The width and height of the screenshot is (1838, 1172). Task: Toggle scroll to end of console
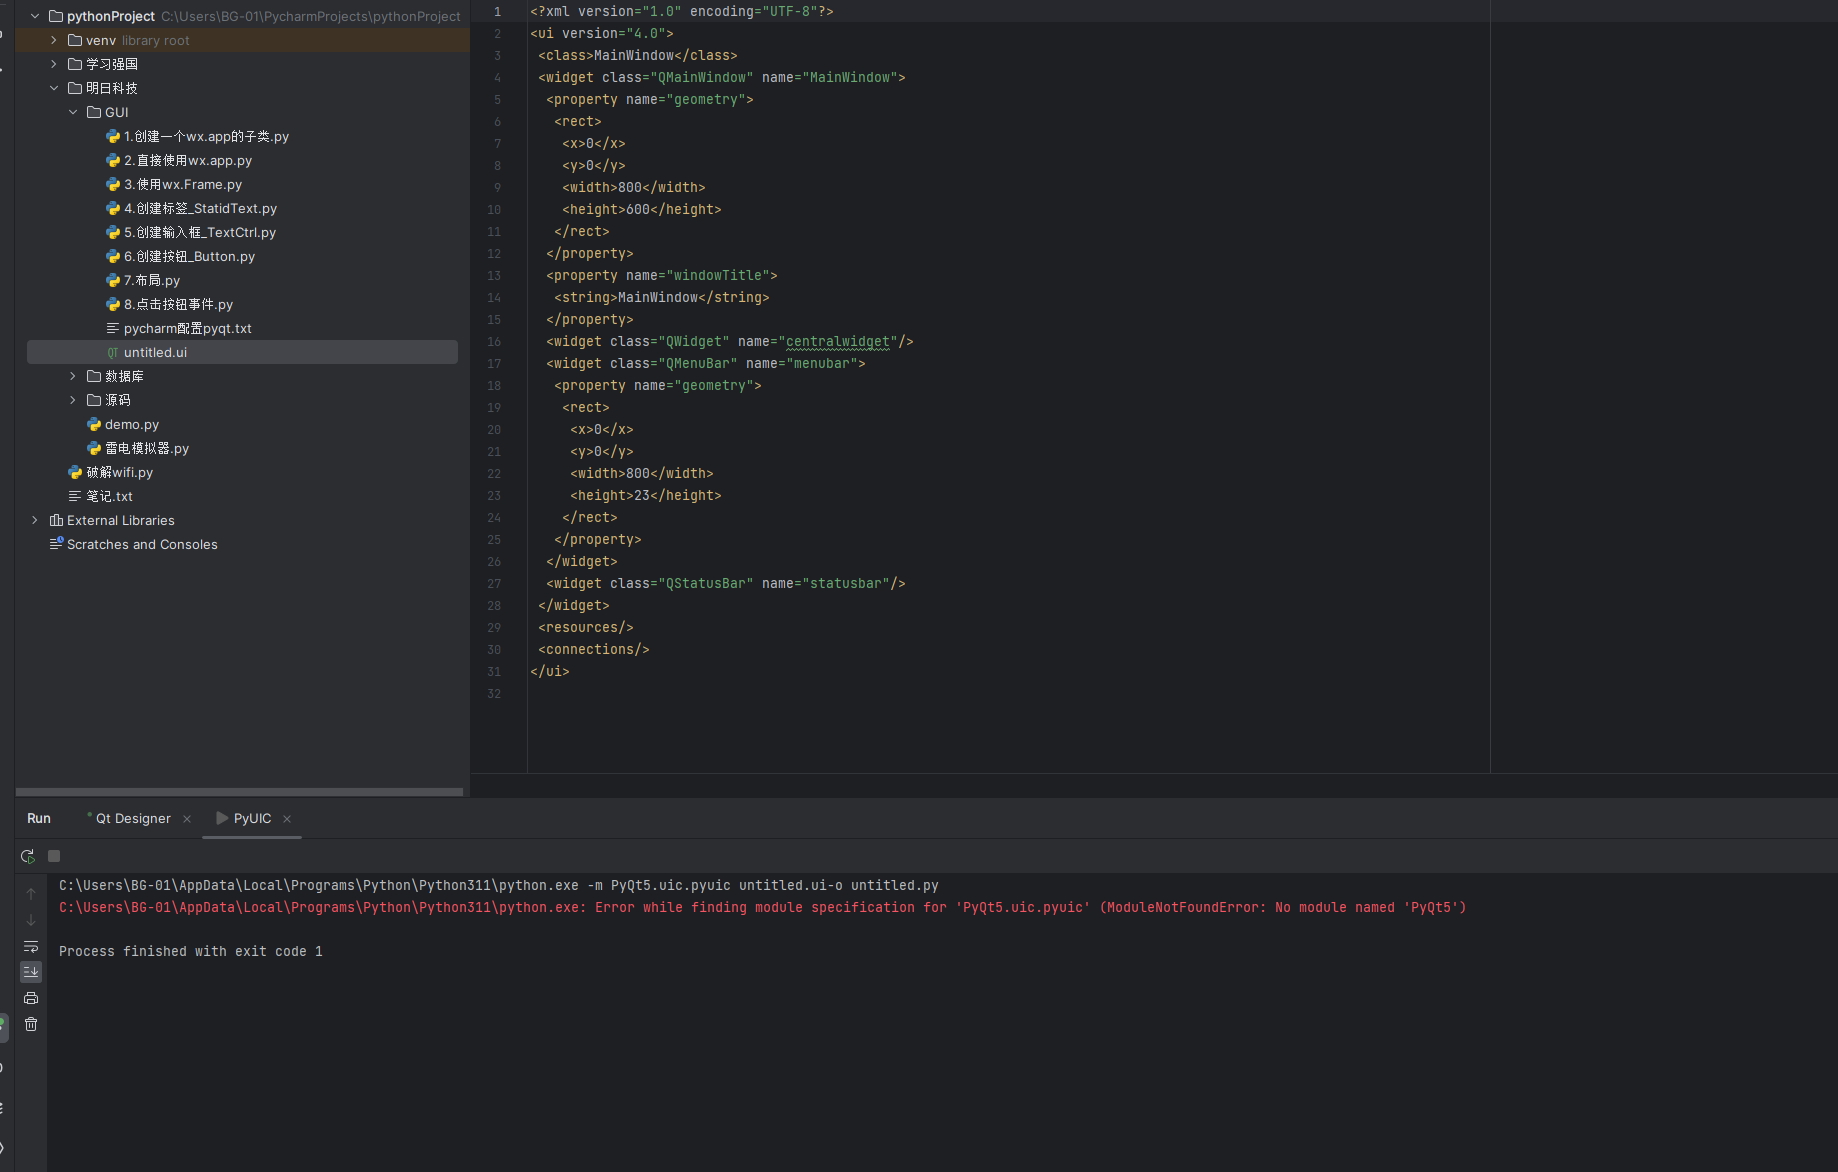click(31, 972)
